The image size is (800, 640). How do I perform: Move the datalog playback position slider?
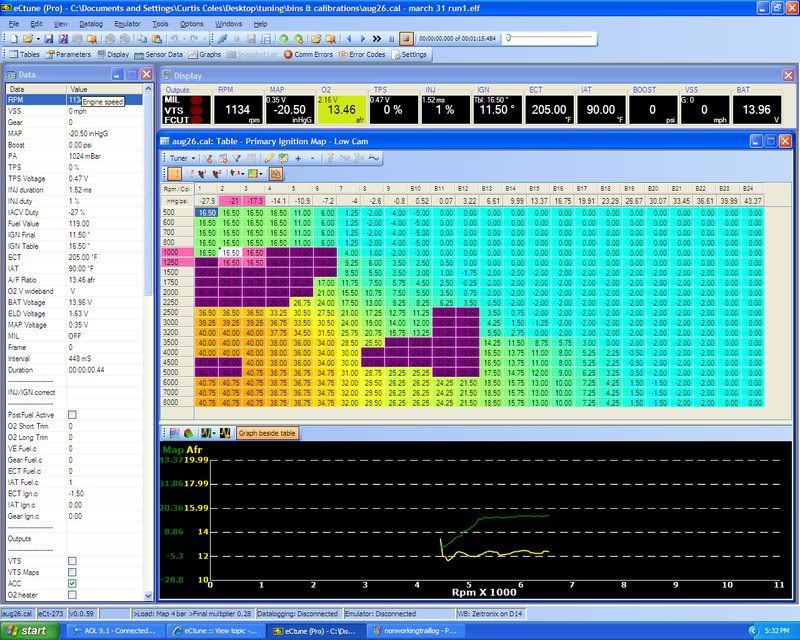[x=509, y=38]
